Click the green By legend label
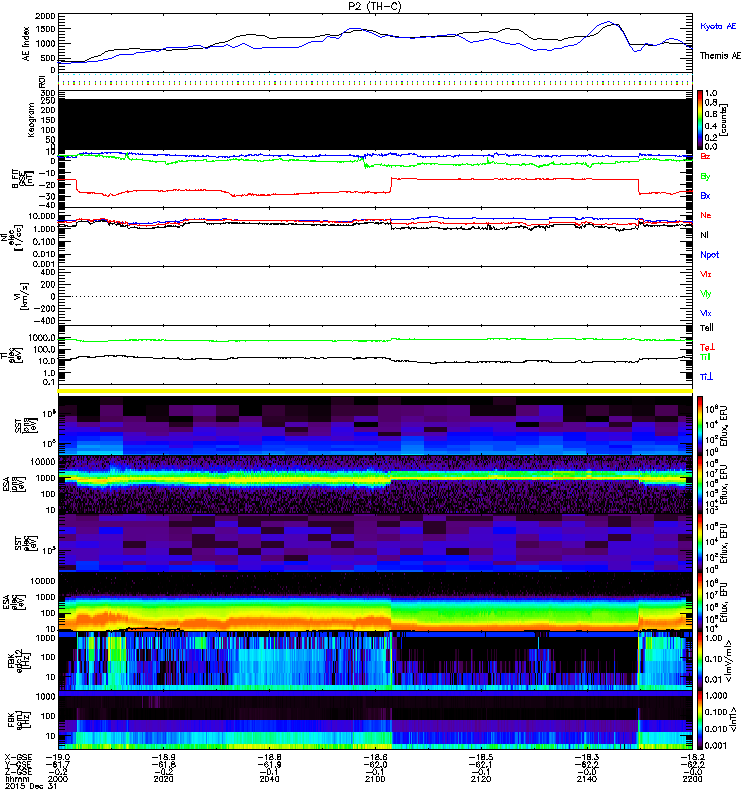This screenshot has width=750, height=800. [705, 177]
